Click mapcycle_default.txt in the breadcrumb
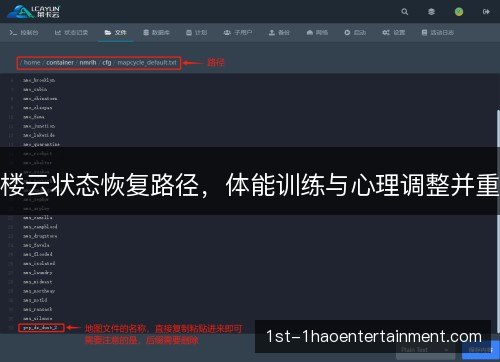Screen dimensions: 500x362 coord(147,63)
